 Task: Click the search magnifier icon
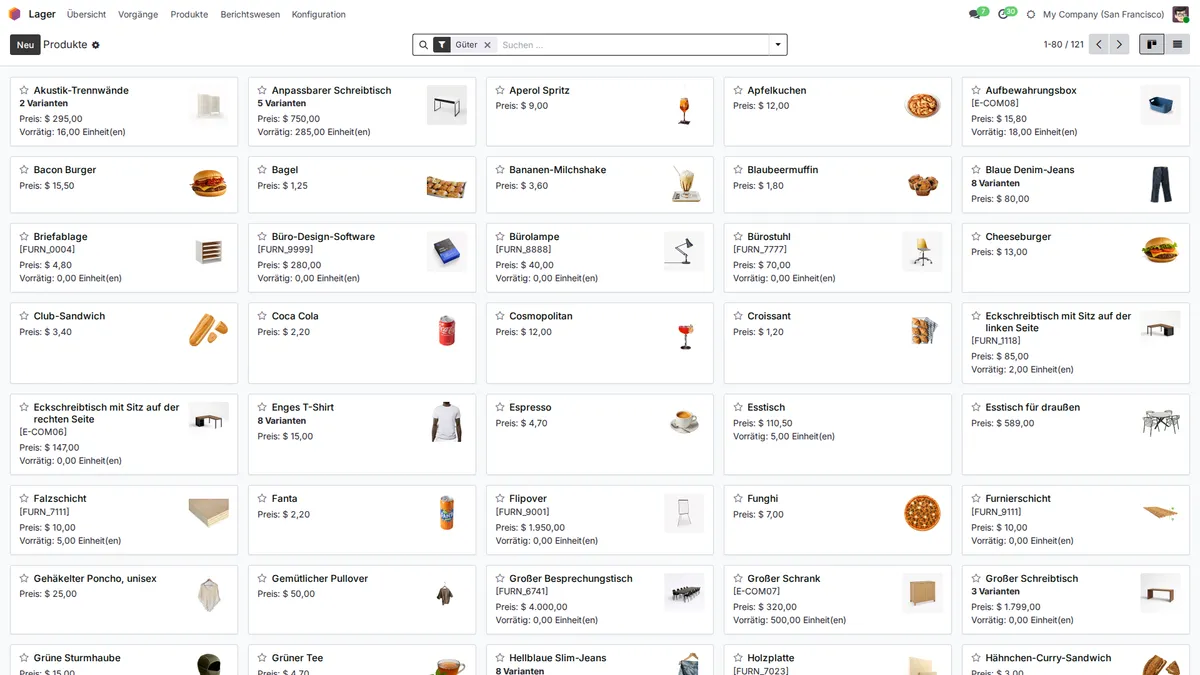pyautogui.click(x=423, y=45)
